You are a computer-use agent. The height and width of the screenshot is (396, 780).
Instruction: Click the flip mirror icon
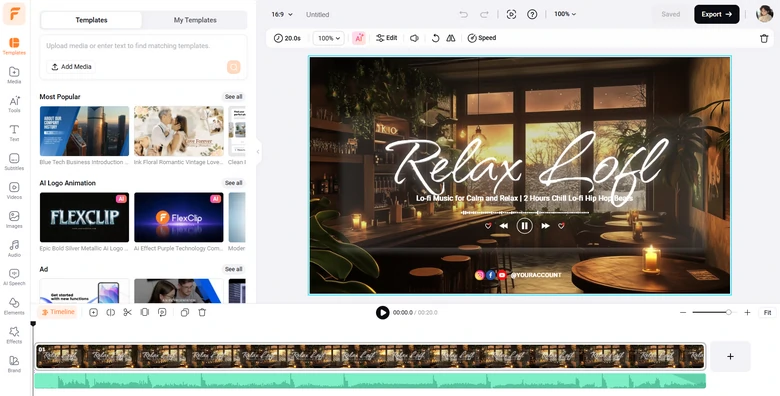[x=451, y=38]
